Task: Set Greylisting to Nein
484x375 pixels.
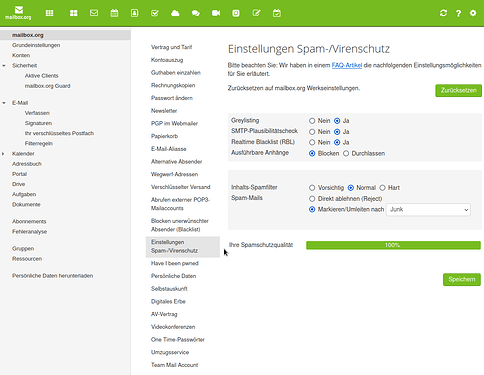Action: 312,121
